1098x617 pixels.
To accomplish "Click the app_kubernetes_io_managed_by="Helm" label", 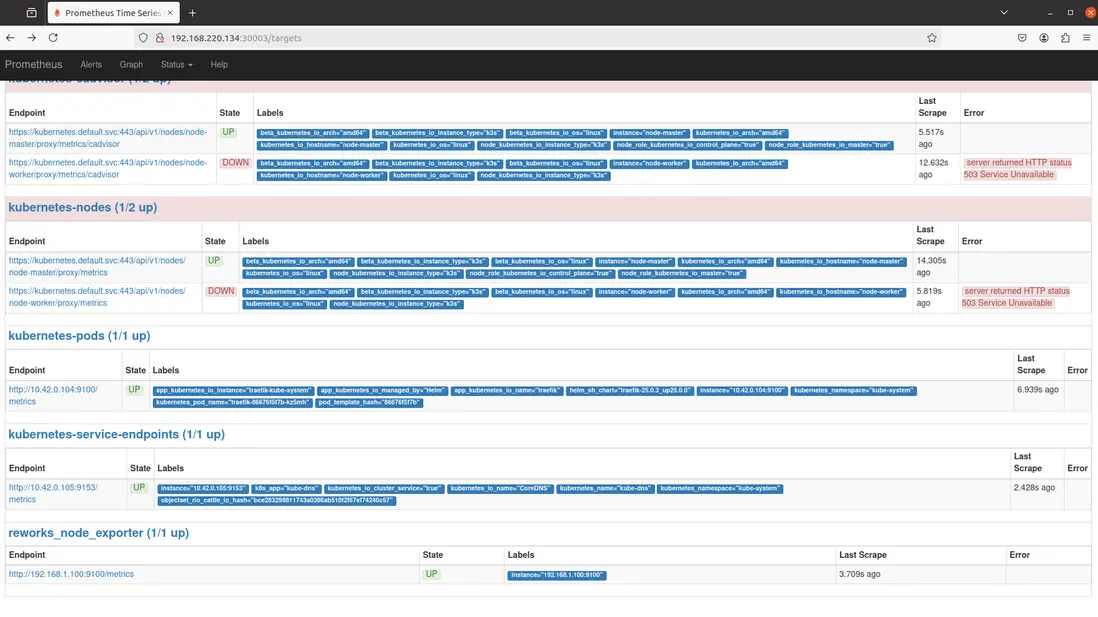I will 382,391.
